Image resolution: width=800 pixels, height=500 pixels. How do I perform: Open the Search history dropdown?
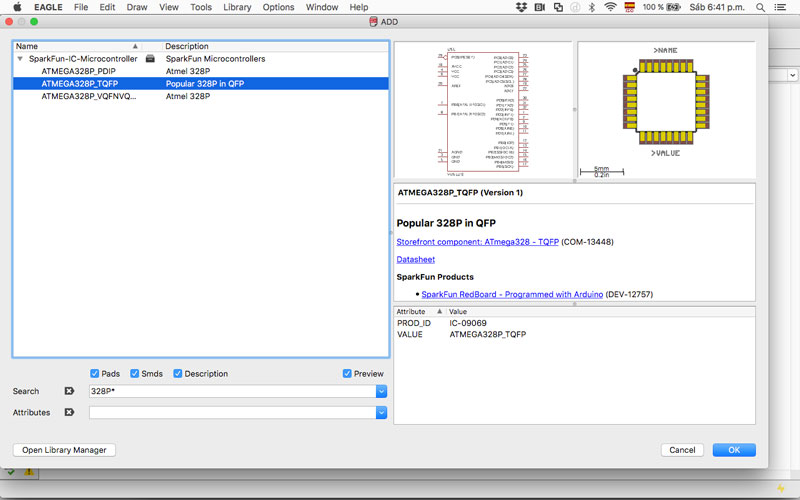[x=381, y=391]
